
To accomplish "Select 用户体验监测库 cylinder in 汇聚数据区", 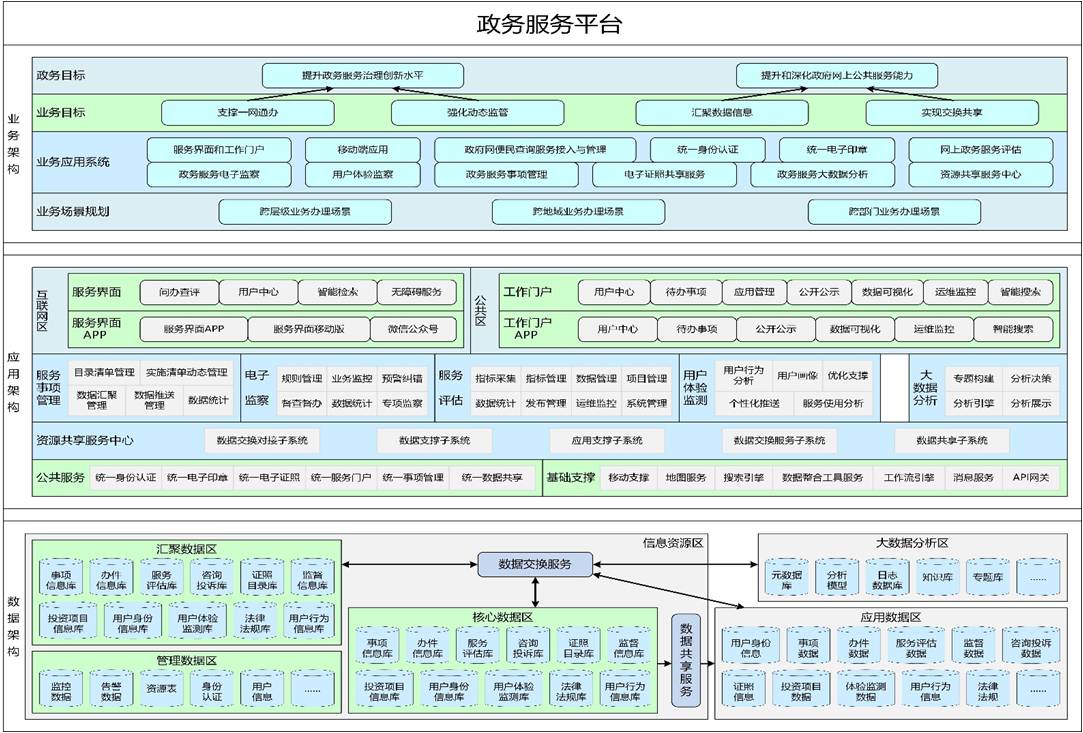I will [198, 620].
